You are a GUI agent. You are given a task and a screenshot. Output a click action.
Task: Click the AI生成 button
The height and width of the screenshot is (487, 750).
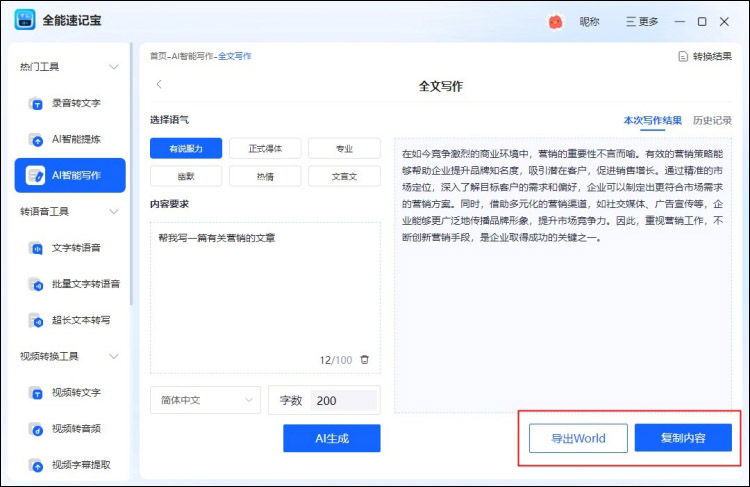click(332, 438)
